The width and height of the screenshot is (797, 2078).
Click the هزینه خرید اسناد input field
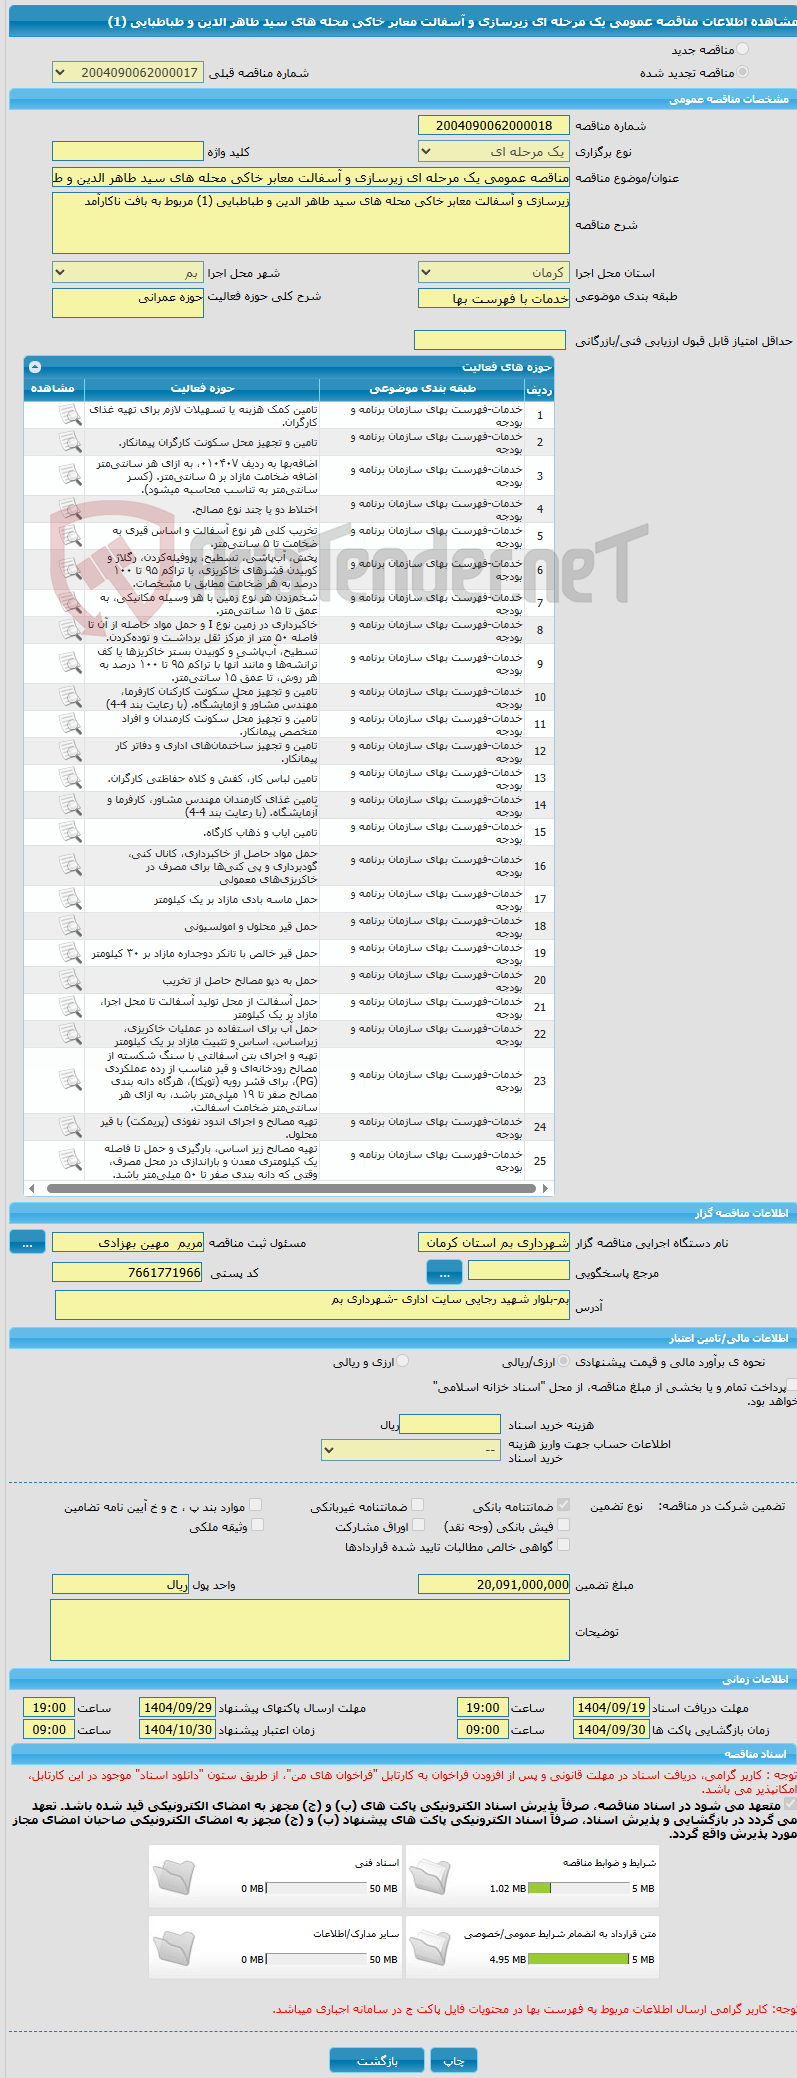pos(449,1424)
